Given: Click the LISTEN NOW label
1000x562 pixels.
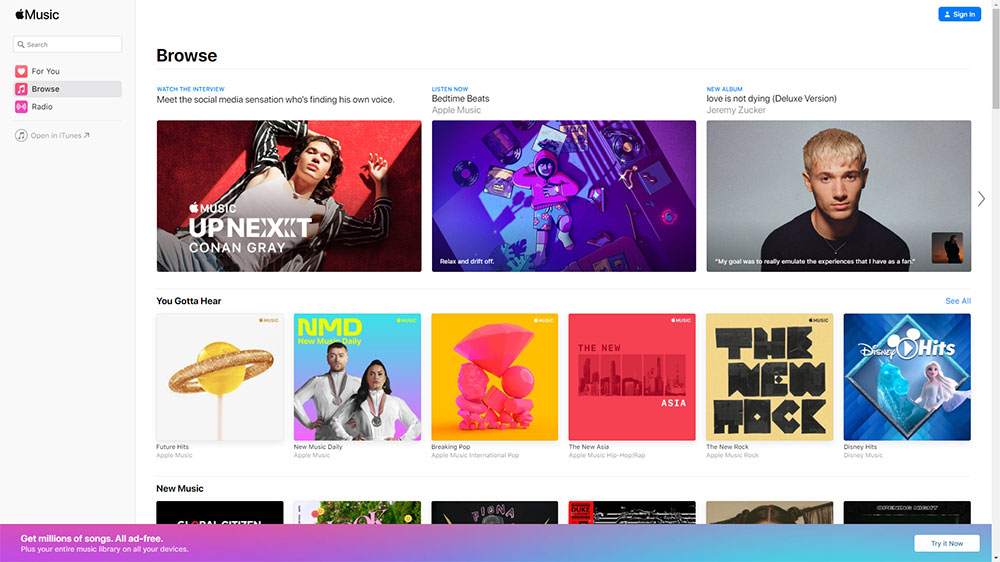Looking at the screenshot, I should point(450,89).
